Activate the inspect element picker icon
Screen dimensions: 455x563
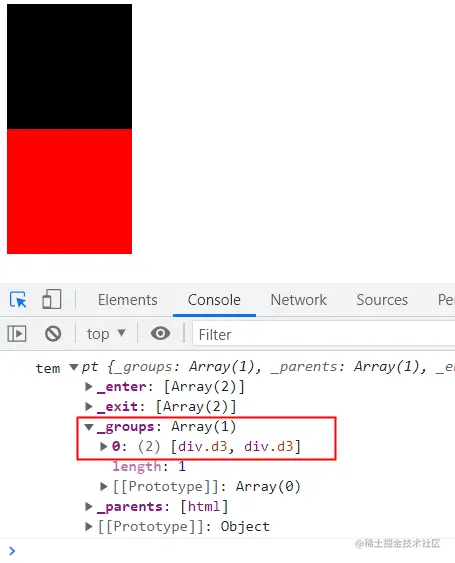(x=18, y=299)
